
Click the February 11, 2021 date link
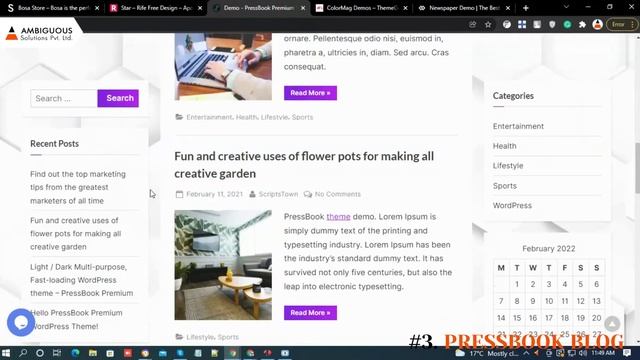pos(214,194)
